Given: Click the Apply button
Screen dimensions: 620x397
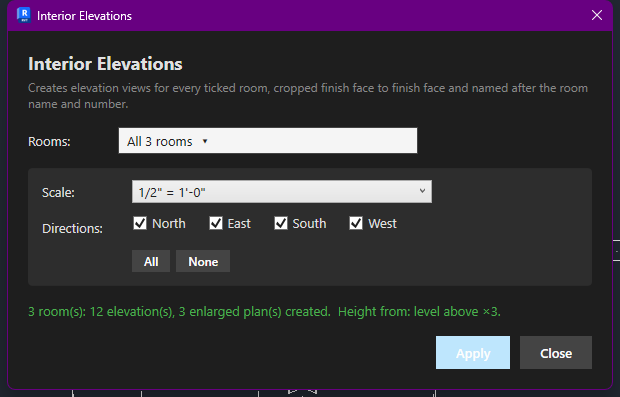Looking at the screenshot, I should [473, 353].
